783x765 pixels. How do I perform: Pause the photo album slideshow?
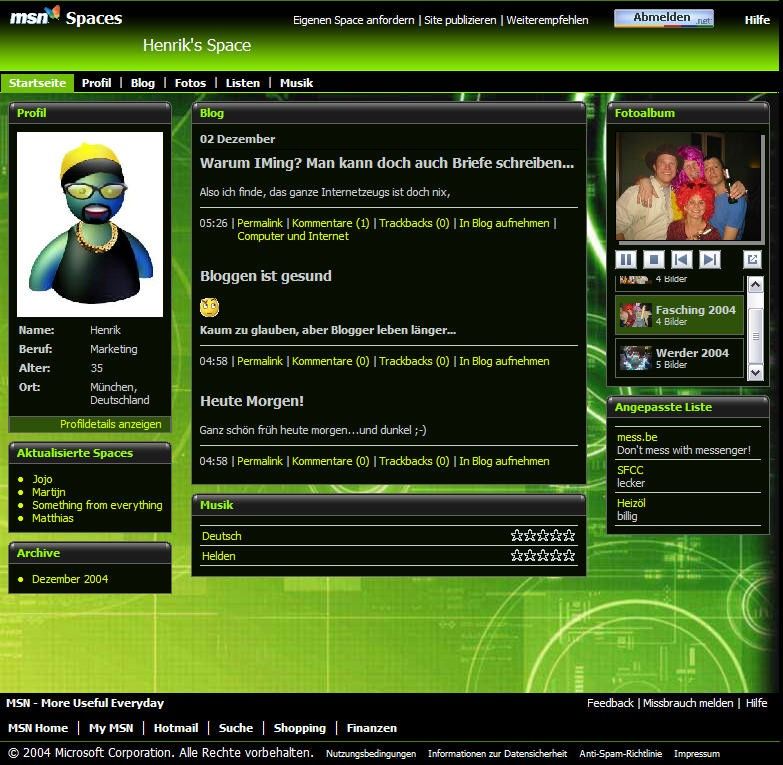click(626, 260)
